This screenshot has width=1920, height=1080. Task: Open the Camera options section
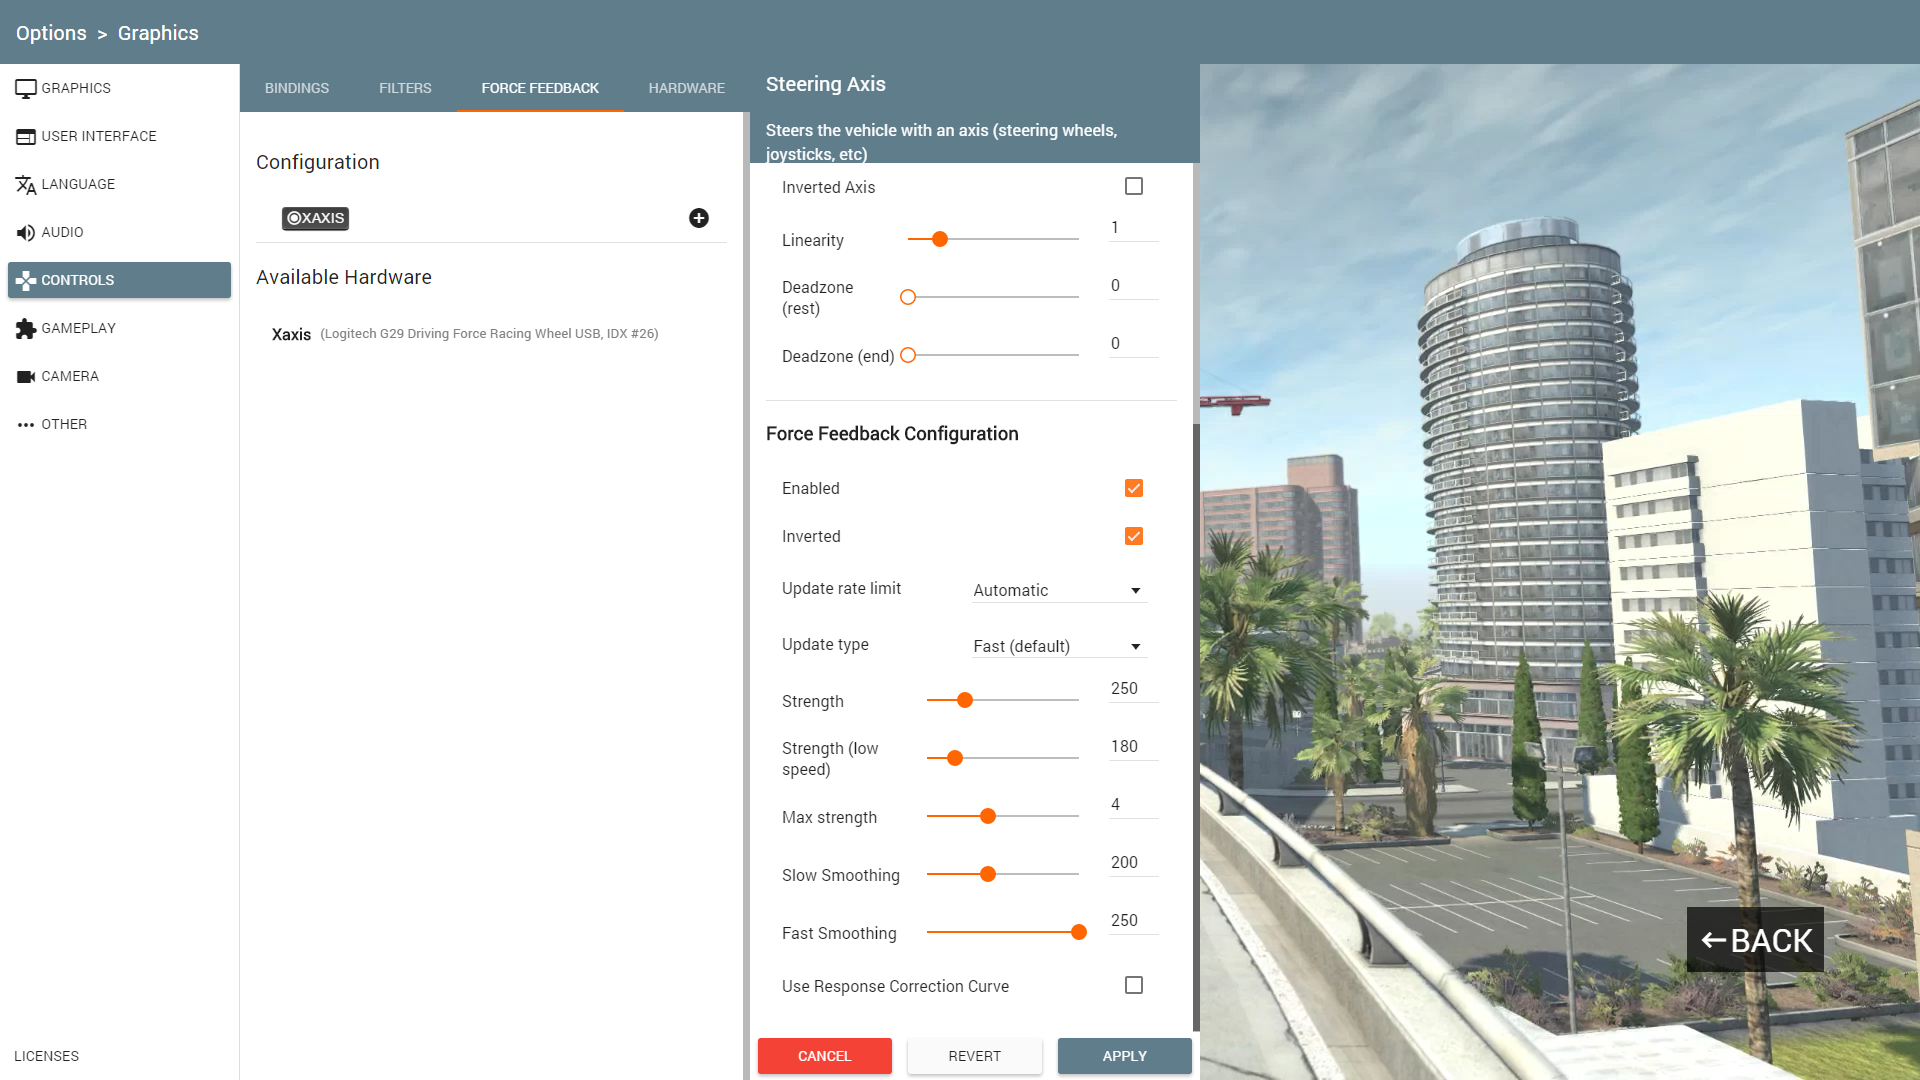[x=120, y=376]
